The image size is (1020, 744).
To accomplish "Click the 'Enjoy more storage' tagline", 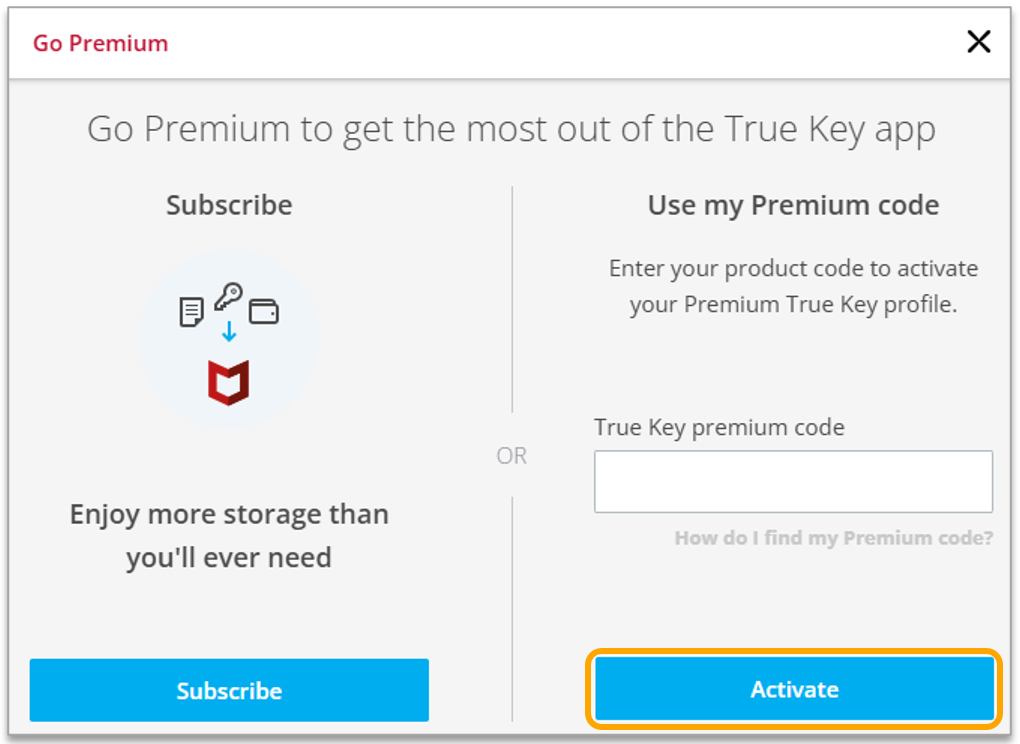I will click(229, 535).
